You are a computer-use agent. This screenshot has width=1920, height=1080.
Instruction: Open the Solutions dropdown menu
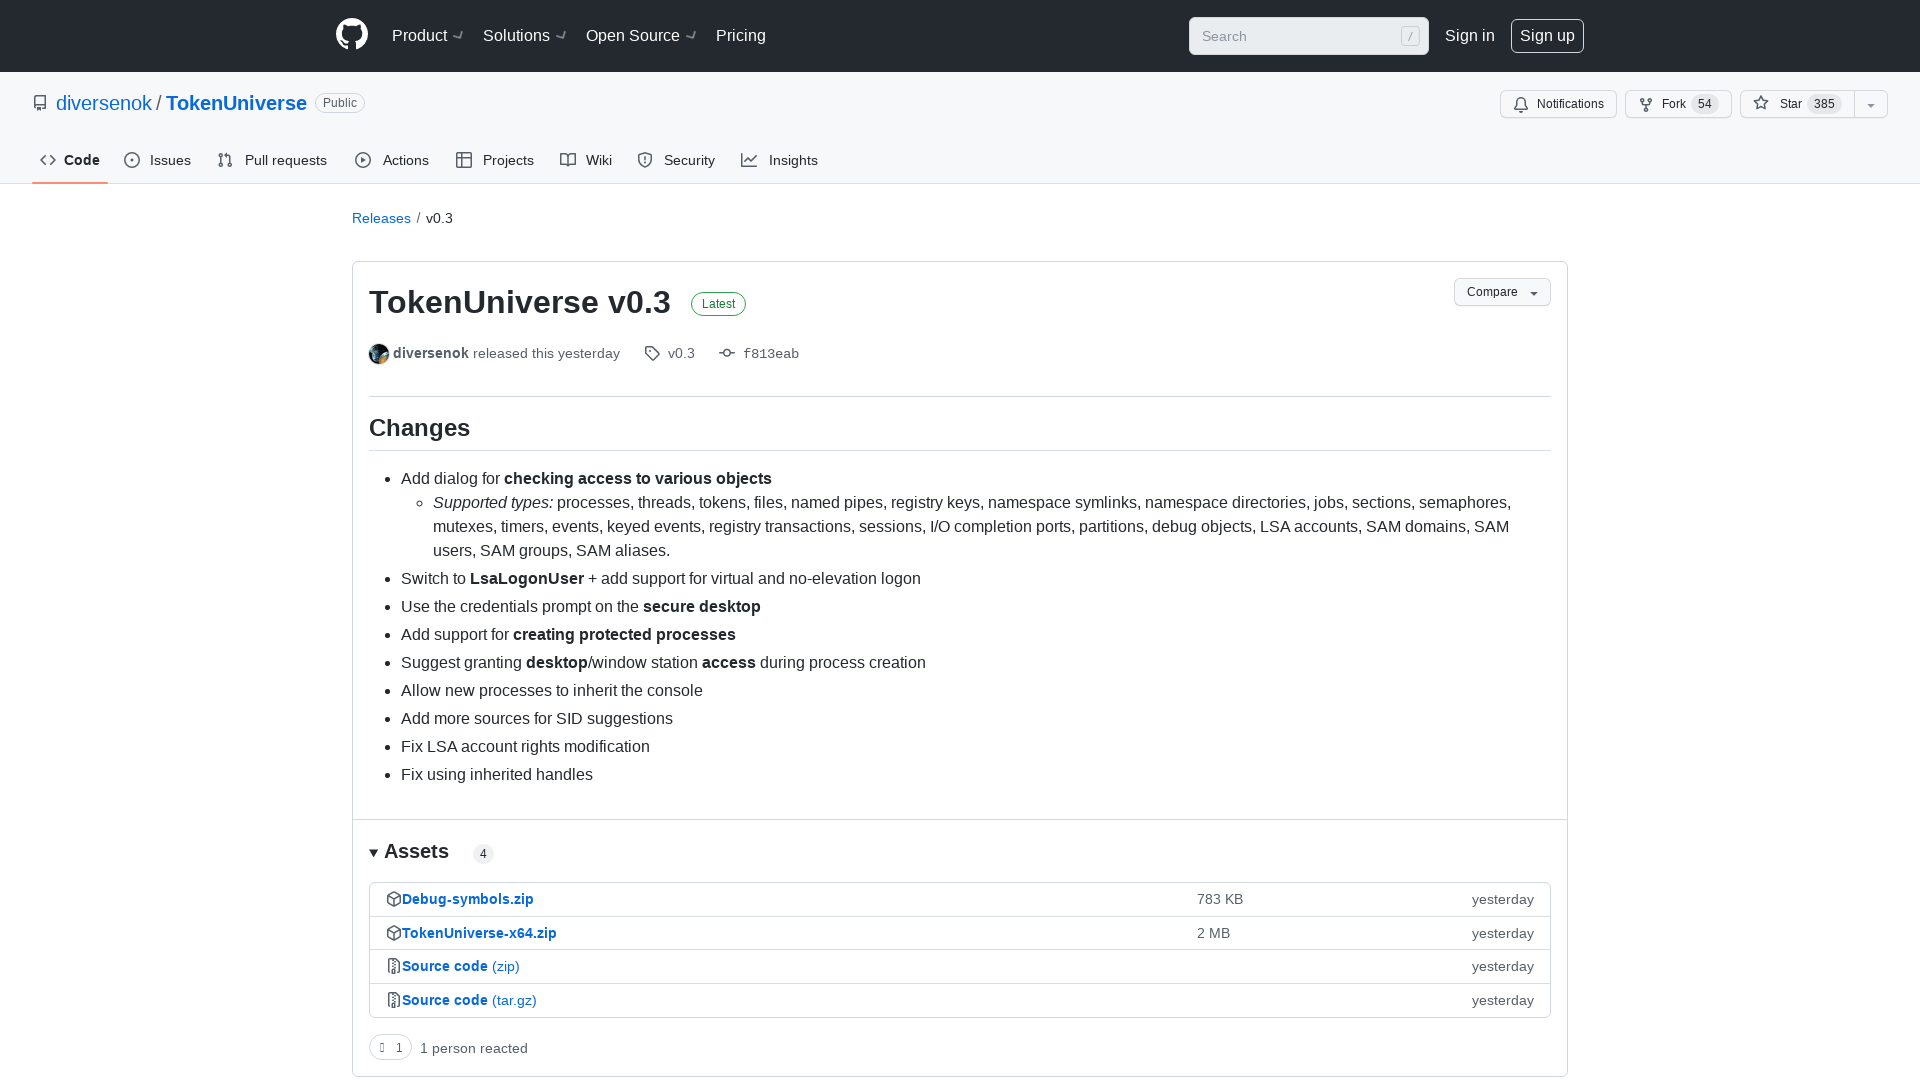point(525,35)
